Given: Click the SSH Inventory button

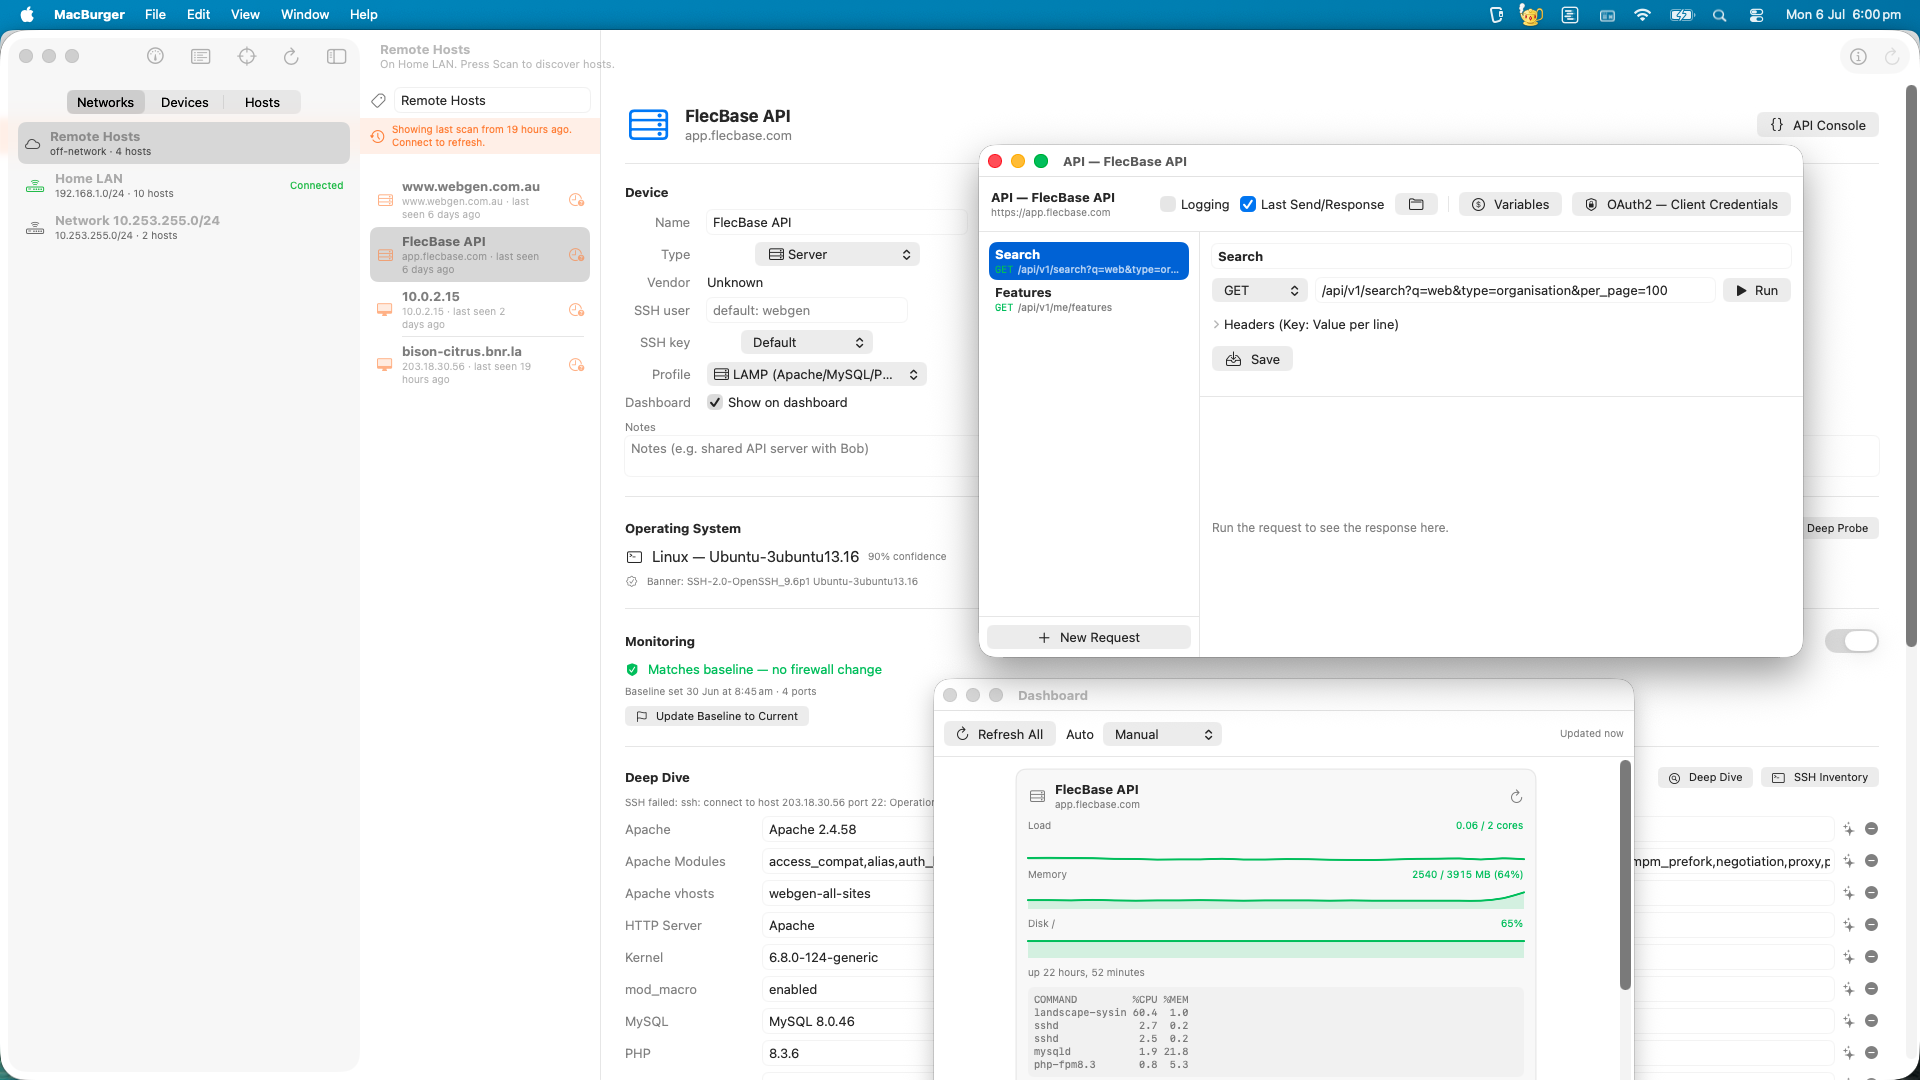Looking at the screenshot, I should (1820, 777).
